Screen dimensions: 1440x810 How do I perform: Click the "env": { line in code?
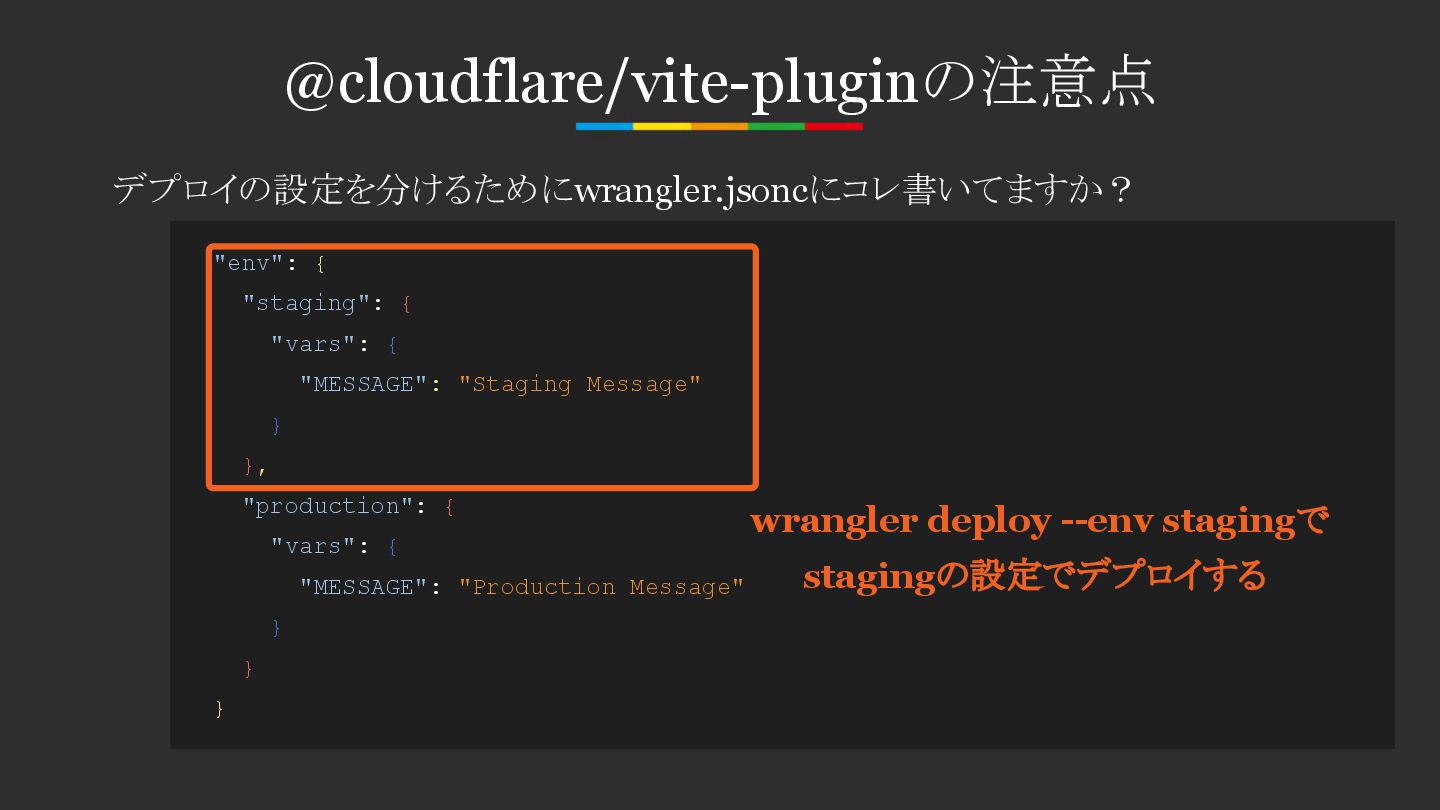coord(270,264)
